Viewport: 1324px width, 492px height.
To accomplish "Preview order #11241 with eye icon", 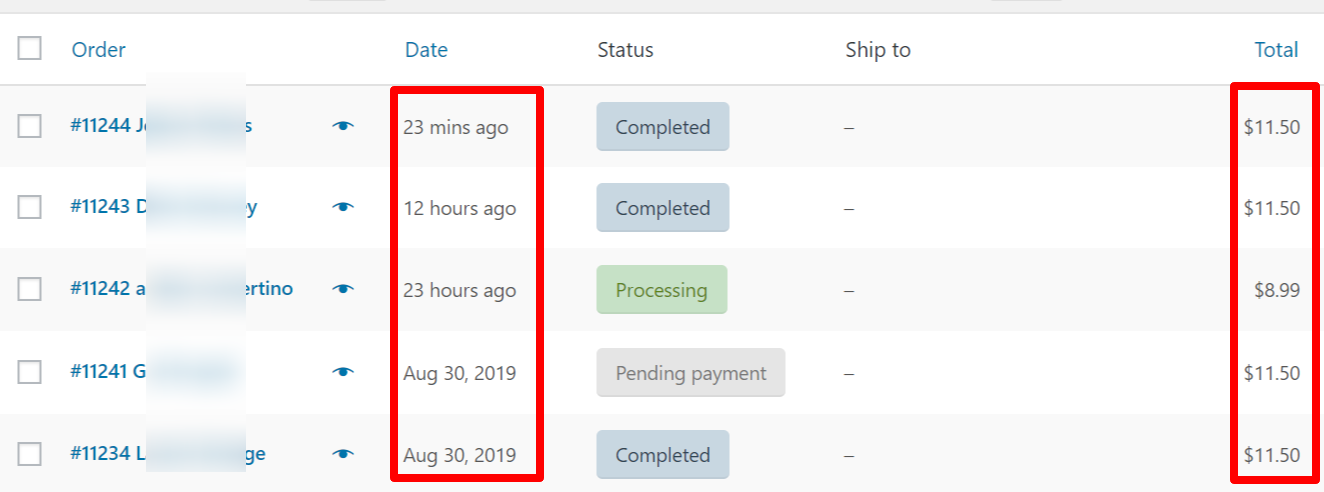I will [x=343, y=372].
